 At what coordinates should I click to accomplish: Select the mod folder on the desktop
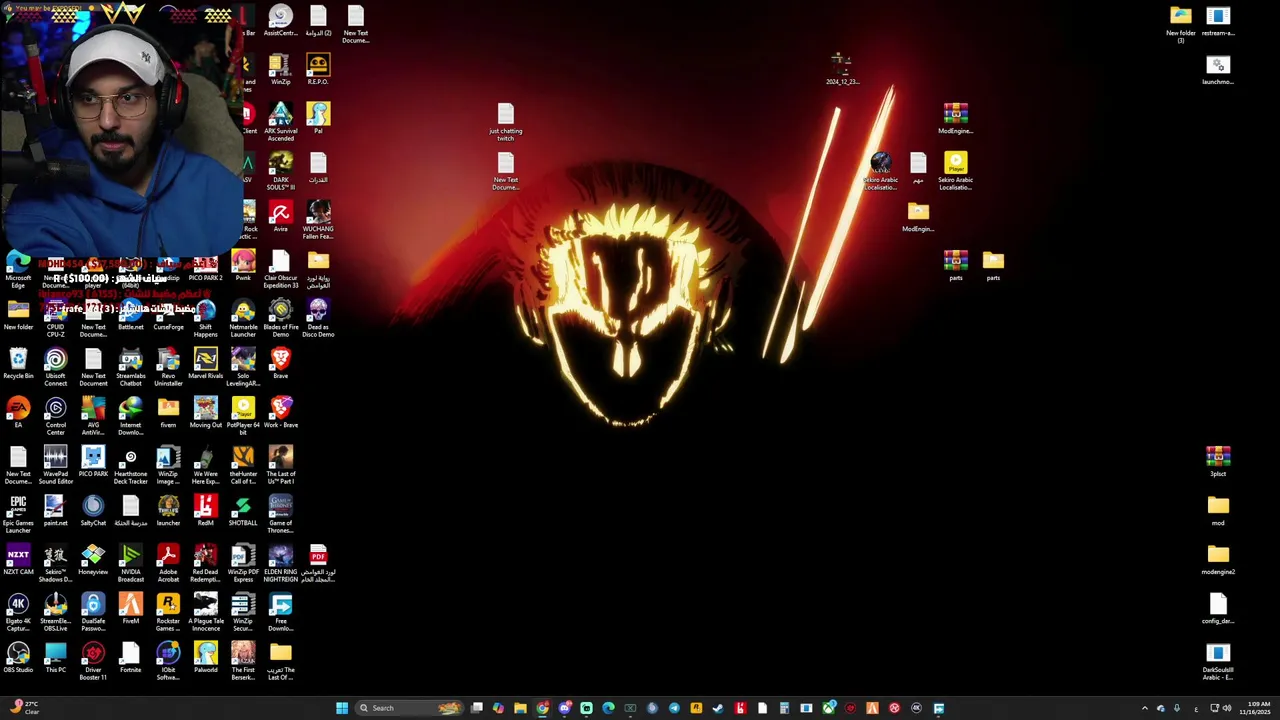1218,510
